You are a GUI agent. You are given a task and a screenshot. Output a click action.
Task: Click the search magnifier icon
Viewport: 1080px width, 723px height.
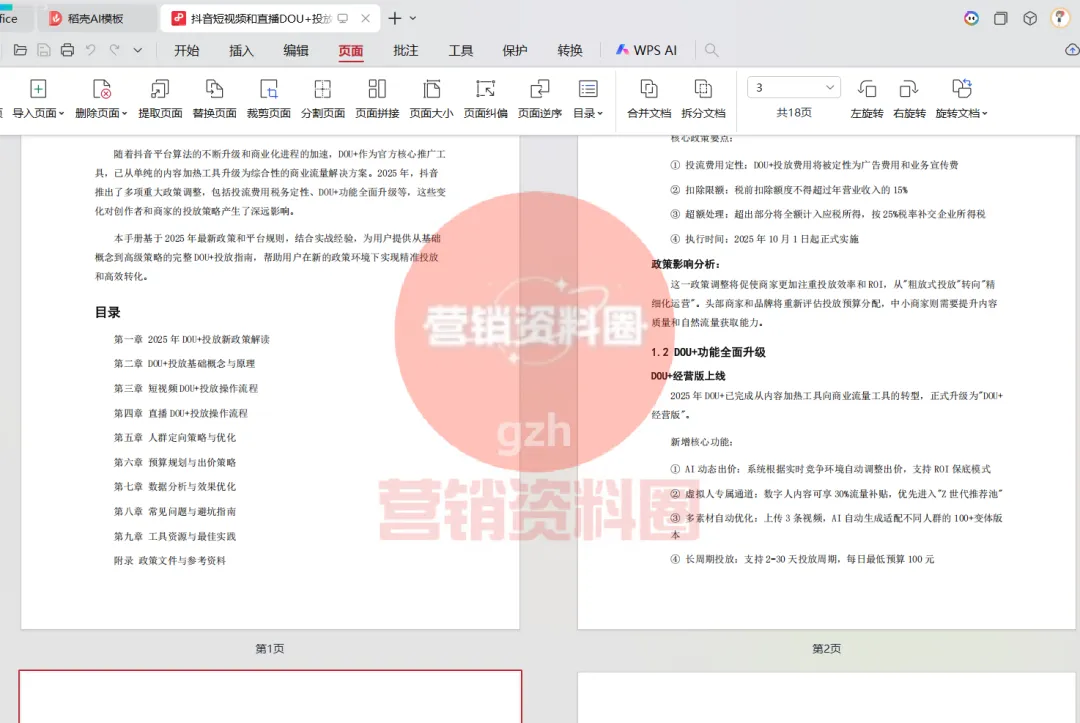(x=712, y=50)
